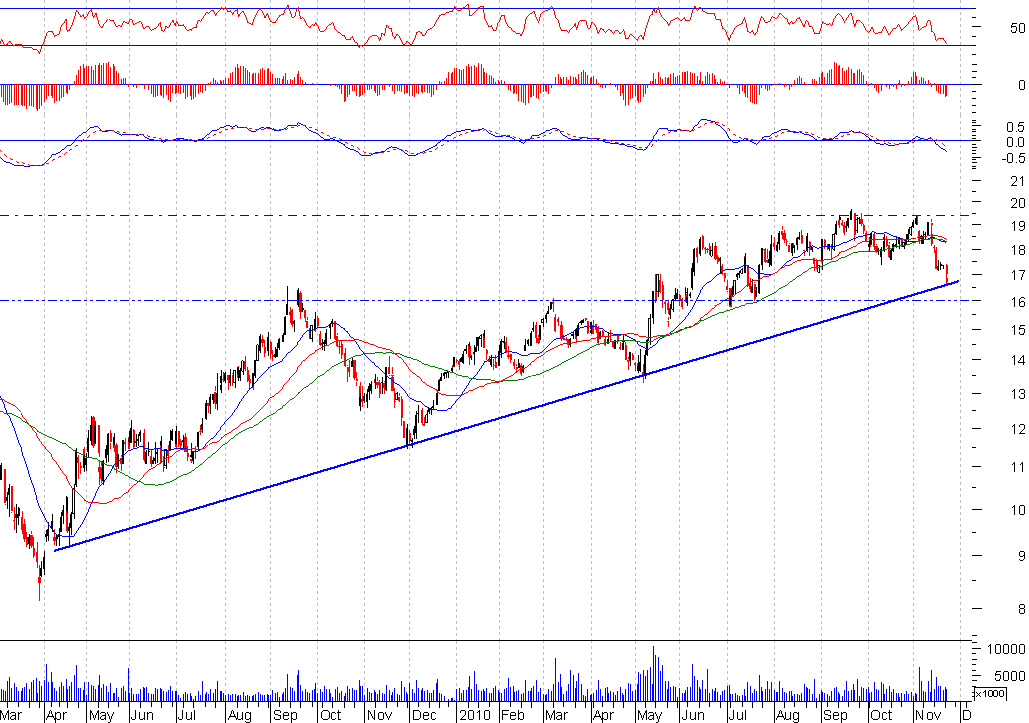Select the '10000' volume scale value
1029x723 pixels.
(1006, 649)
